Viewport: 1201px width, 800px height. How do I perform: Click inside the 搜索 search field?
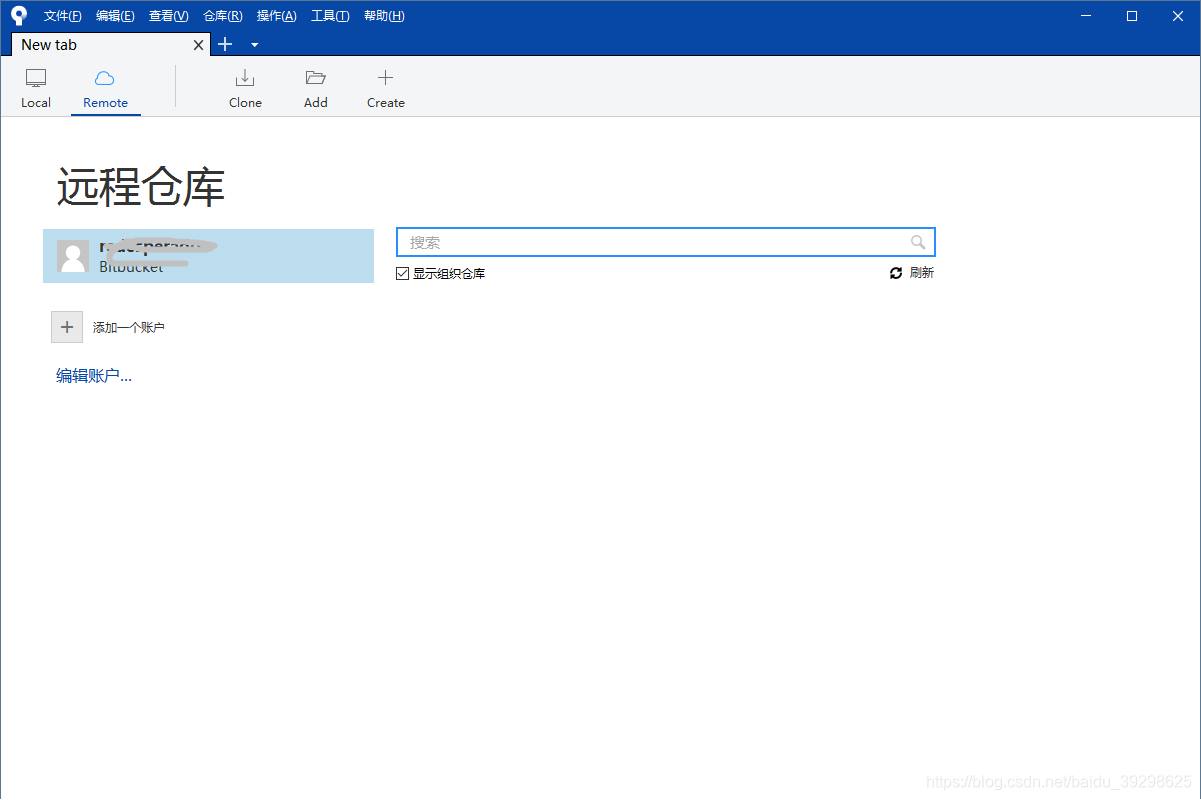tap(666, 242)
